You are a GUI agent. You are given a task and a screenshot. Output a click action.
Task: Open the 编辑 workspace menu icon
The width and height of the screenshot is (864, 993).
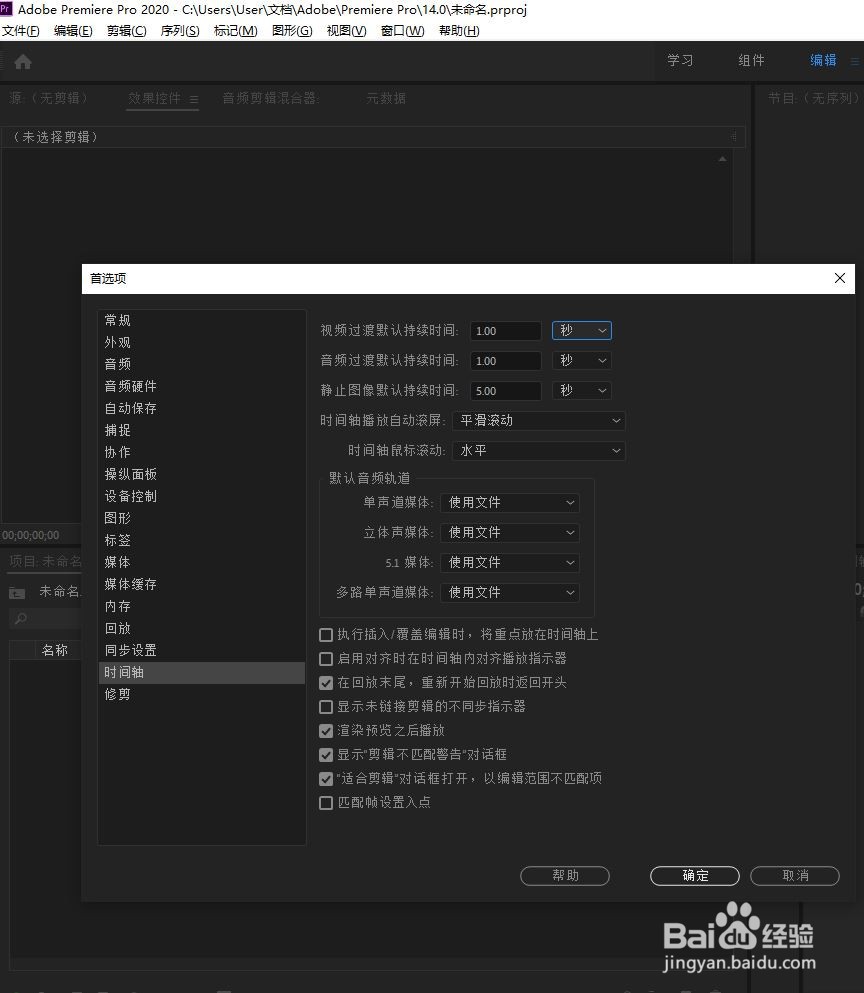854,61
